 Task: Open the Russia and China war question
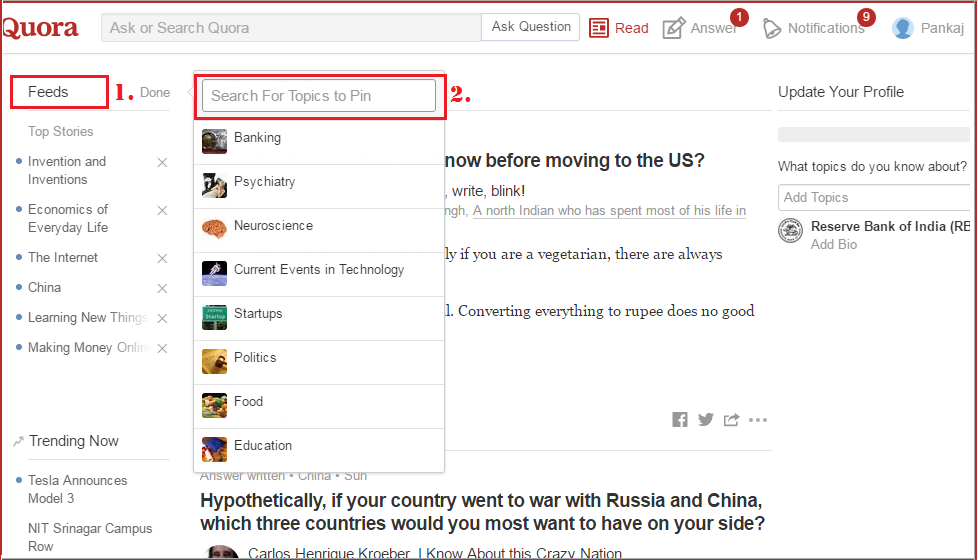[482, 512]
